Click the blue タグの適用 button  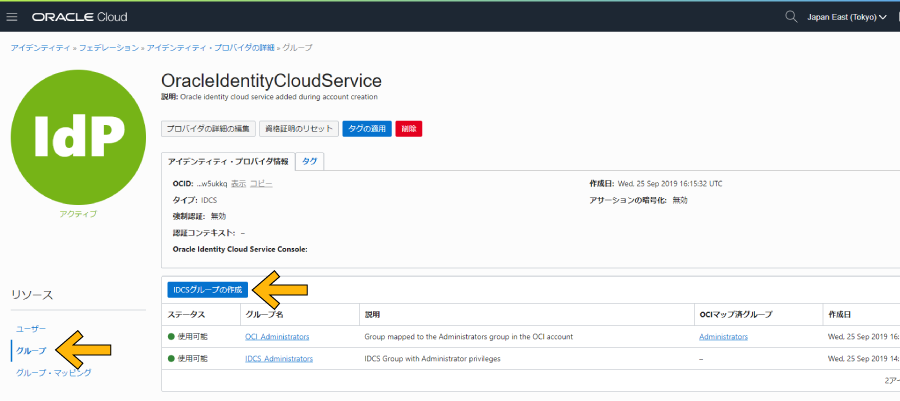[x=367, y=129]
